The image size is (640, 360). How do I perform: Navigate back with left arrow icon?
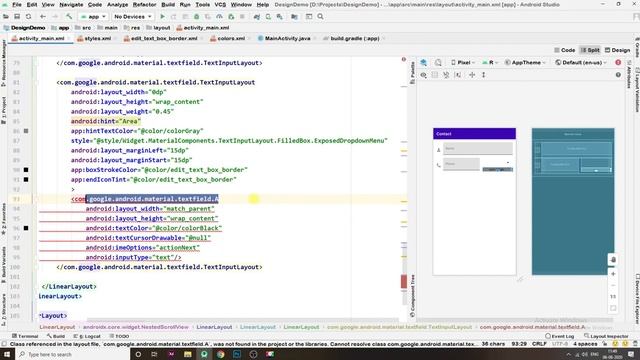43,17
